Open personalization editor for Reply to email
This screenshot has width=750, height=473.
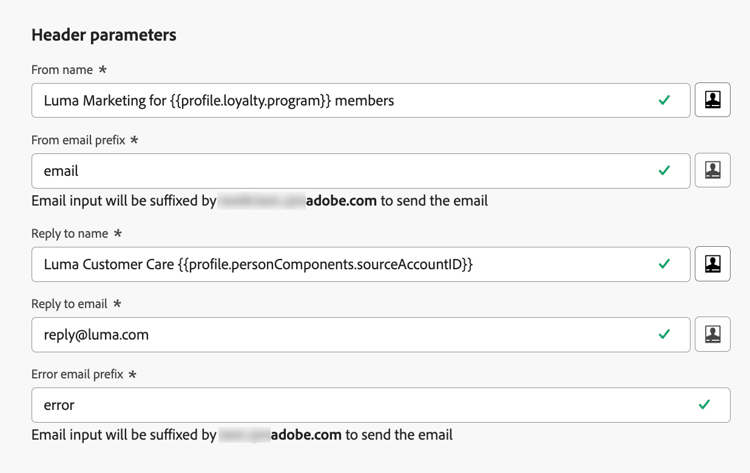pos(712,334)
